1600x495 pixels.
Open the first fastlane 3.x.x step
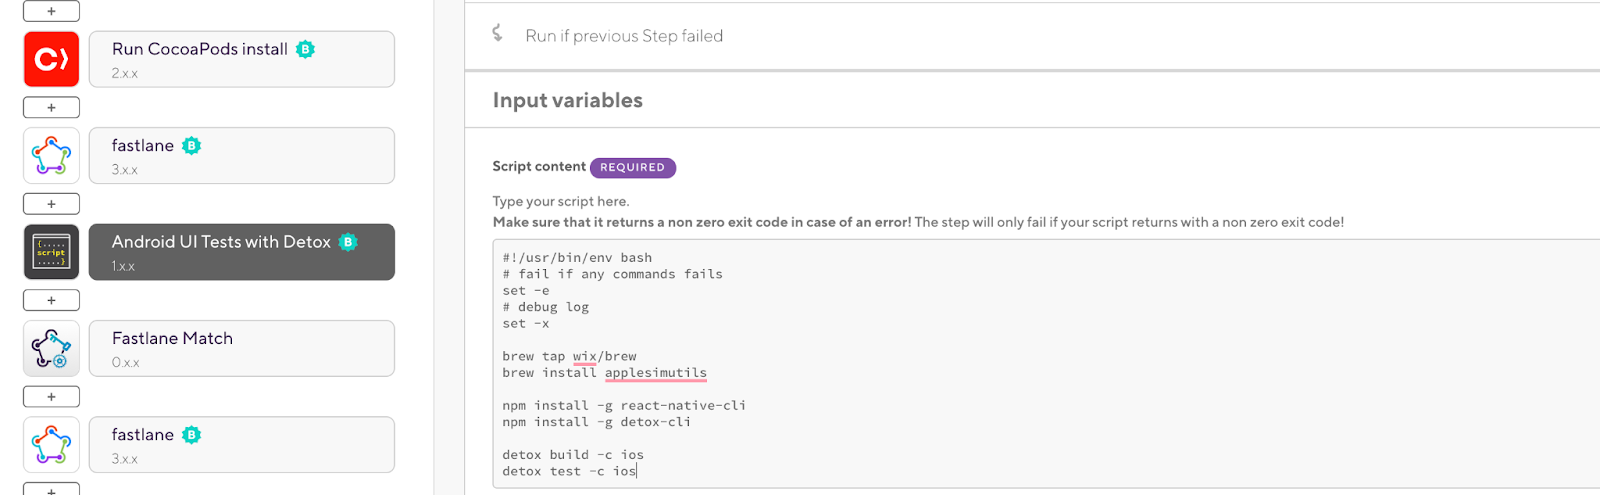[242, 156]
